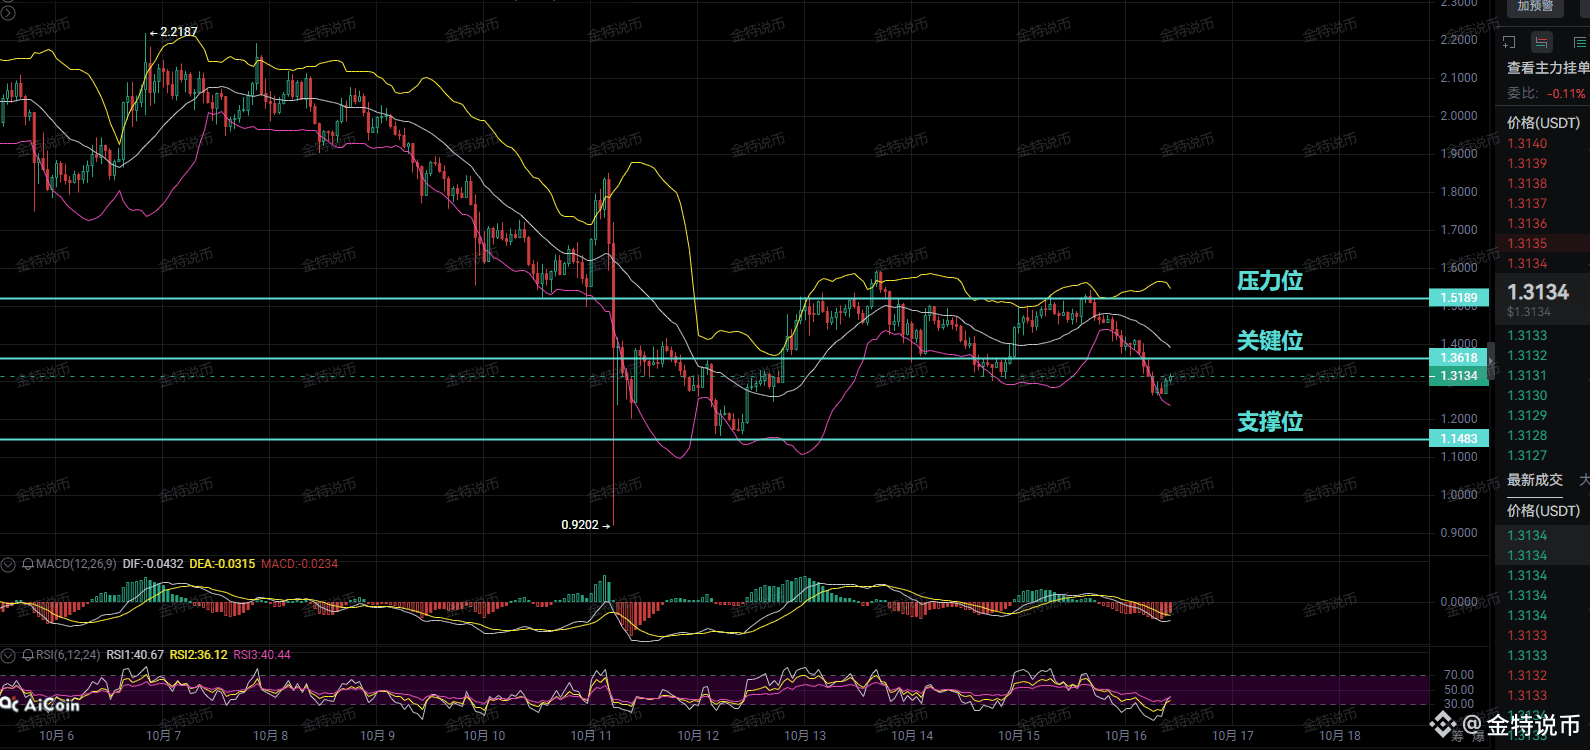Click the 1.3133 bid price in order book
This screenshot has width=1590, height=750.
1527,335
